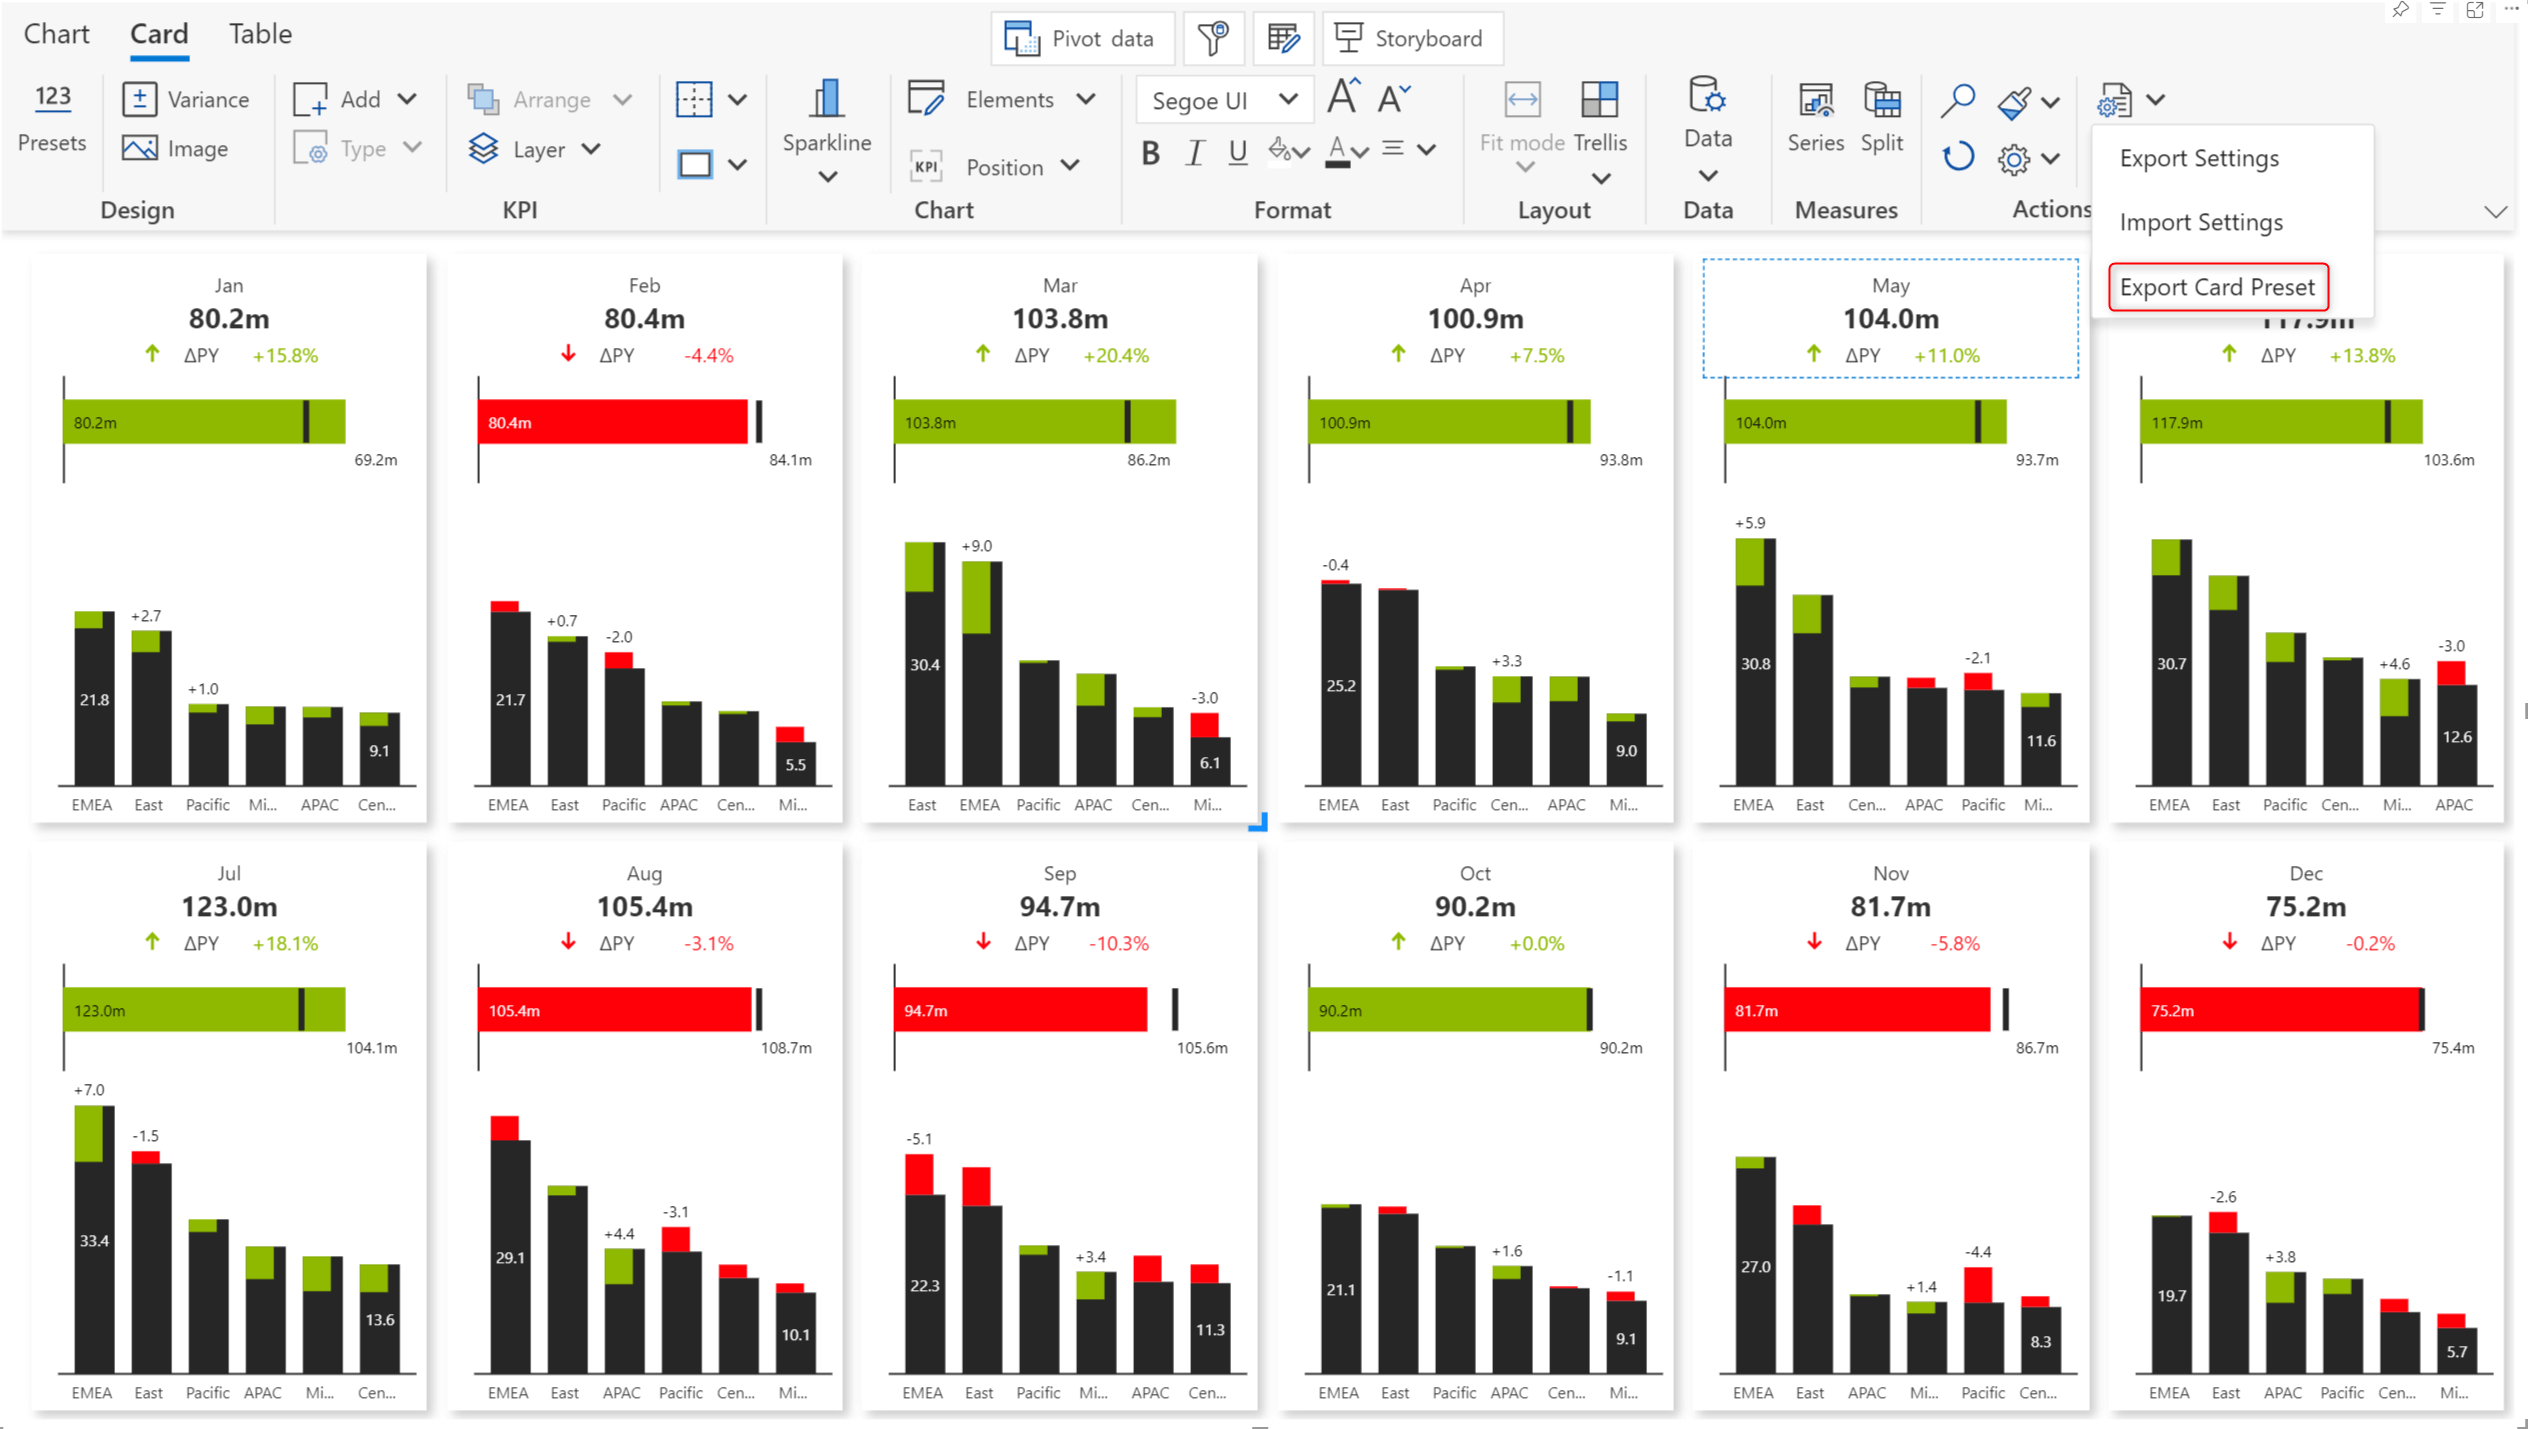Decrease font size with small A icon

[x=1393, y=98]
